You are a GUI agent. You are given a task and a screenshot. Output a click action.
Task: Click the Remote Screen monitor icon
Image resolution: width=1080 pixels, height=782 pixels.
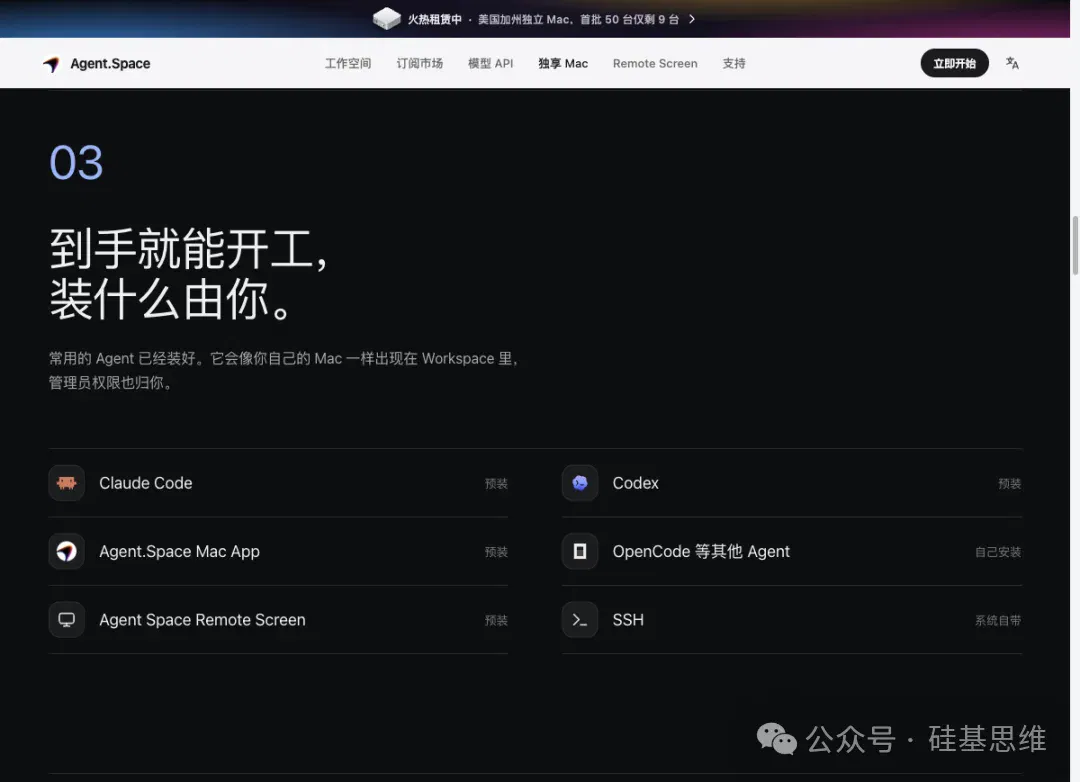[67, 619]
